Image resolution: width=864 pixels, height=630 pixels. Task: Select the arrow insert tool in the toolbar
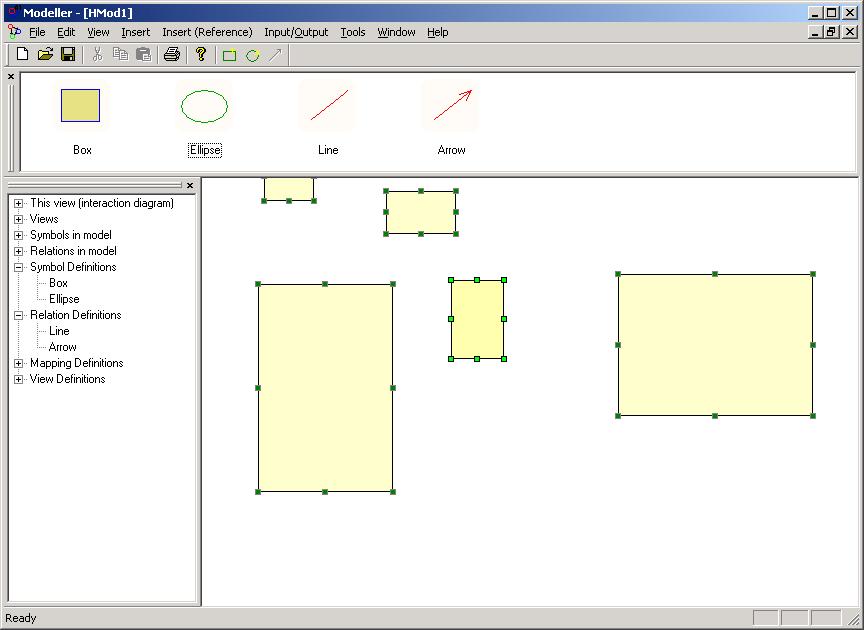tap(275, 55)
